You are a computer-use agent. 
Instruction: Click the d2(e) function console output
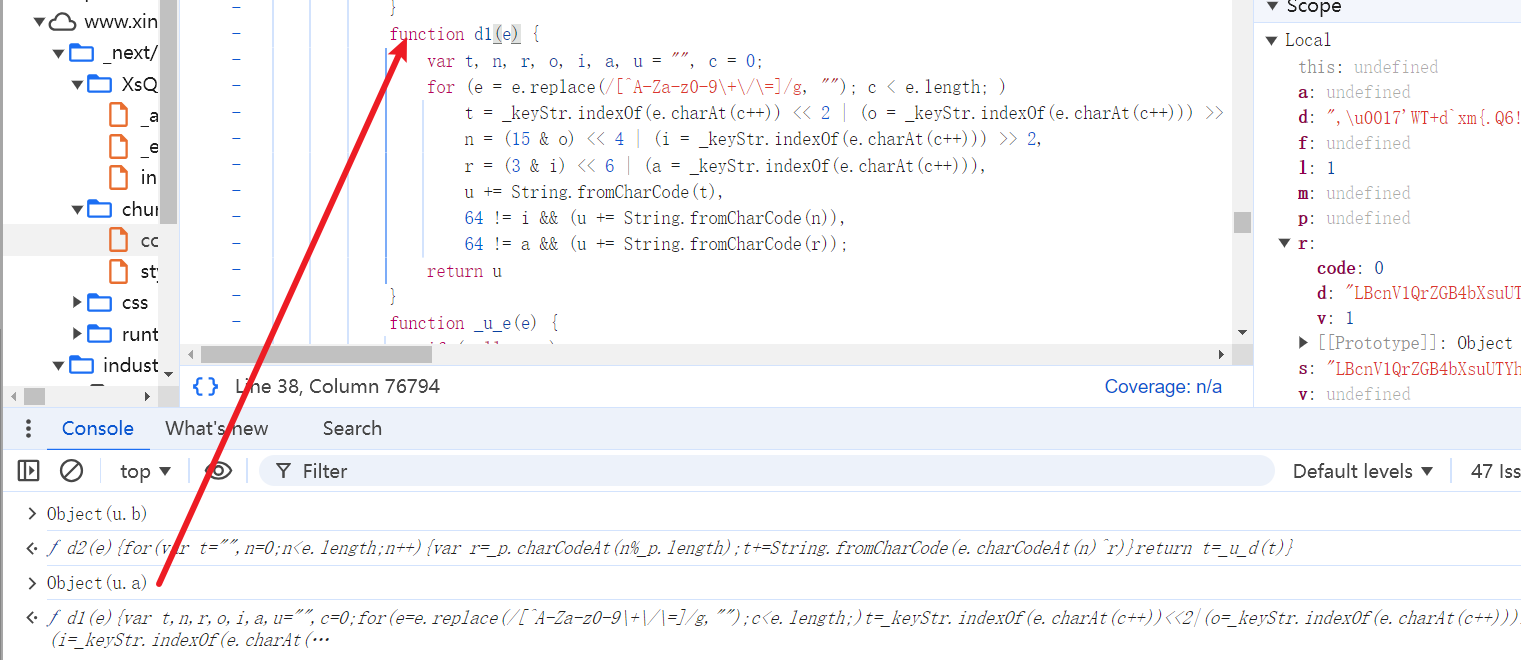670,548
